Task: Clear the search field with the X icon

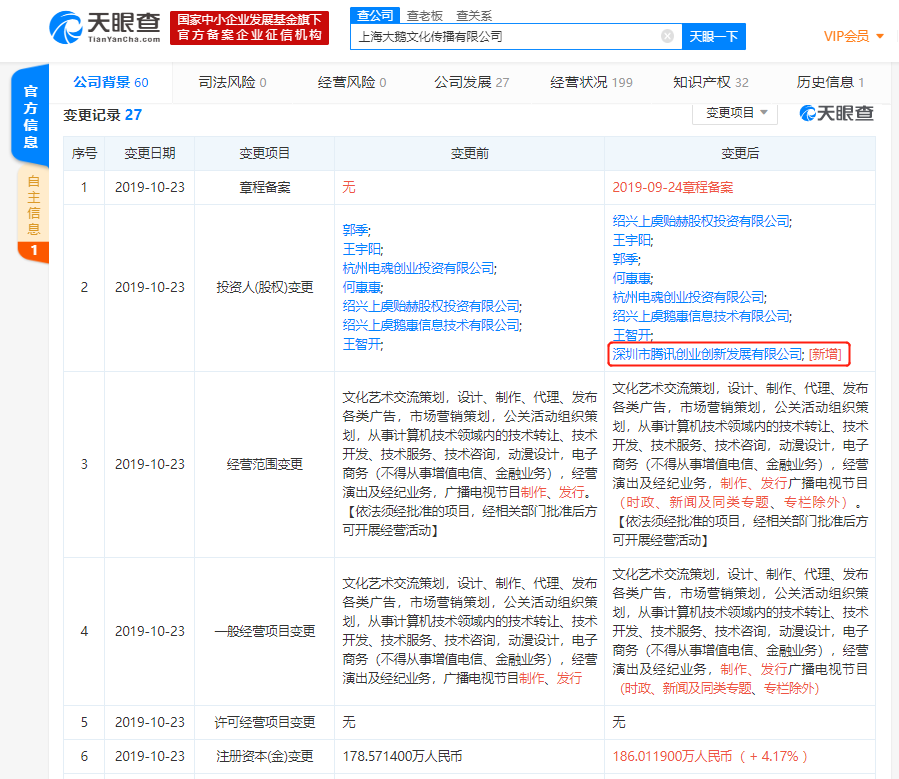Action: (667, 36)
